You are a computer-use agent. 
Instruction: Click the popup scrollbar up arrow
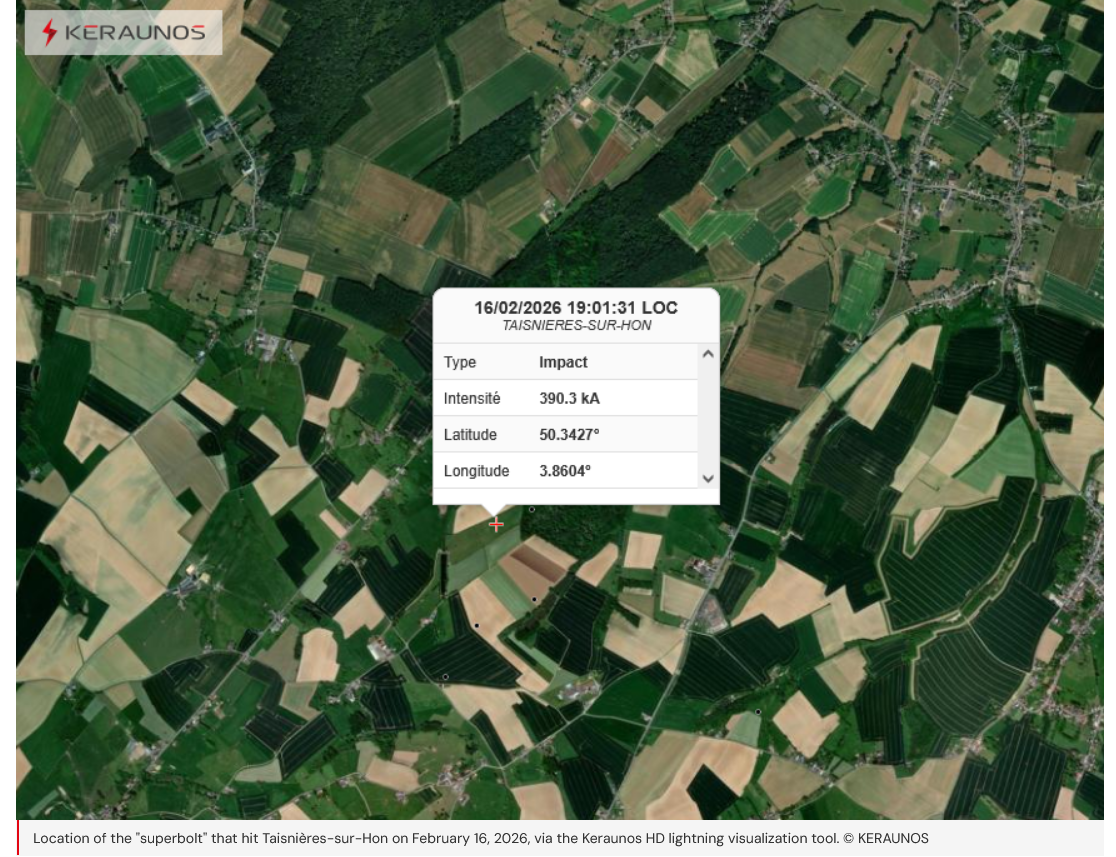(708, 354)
